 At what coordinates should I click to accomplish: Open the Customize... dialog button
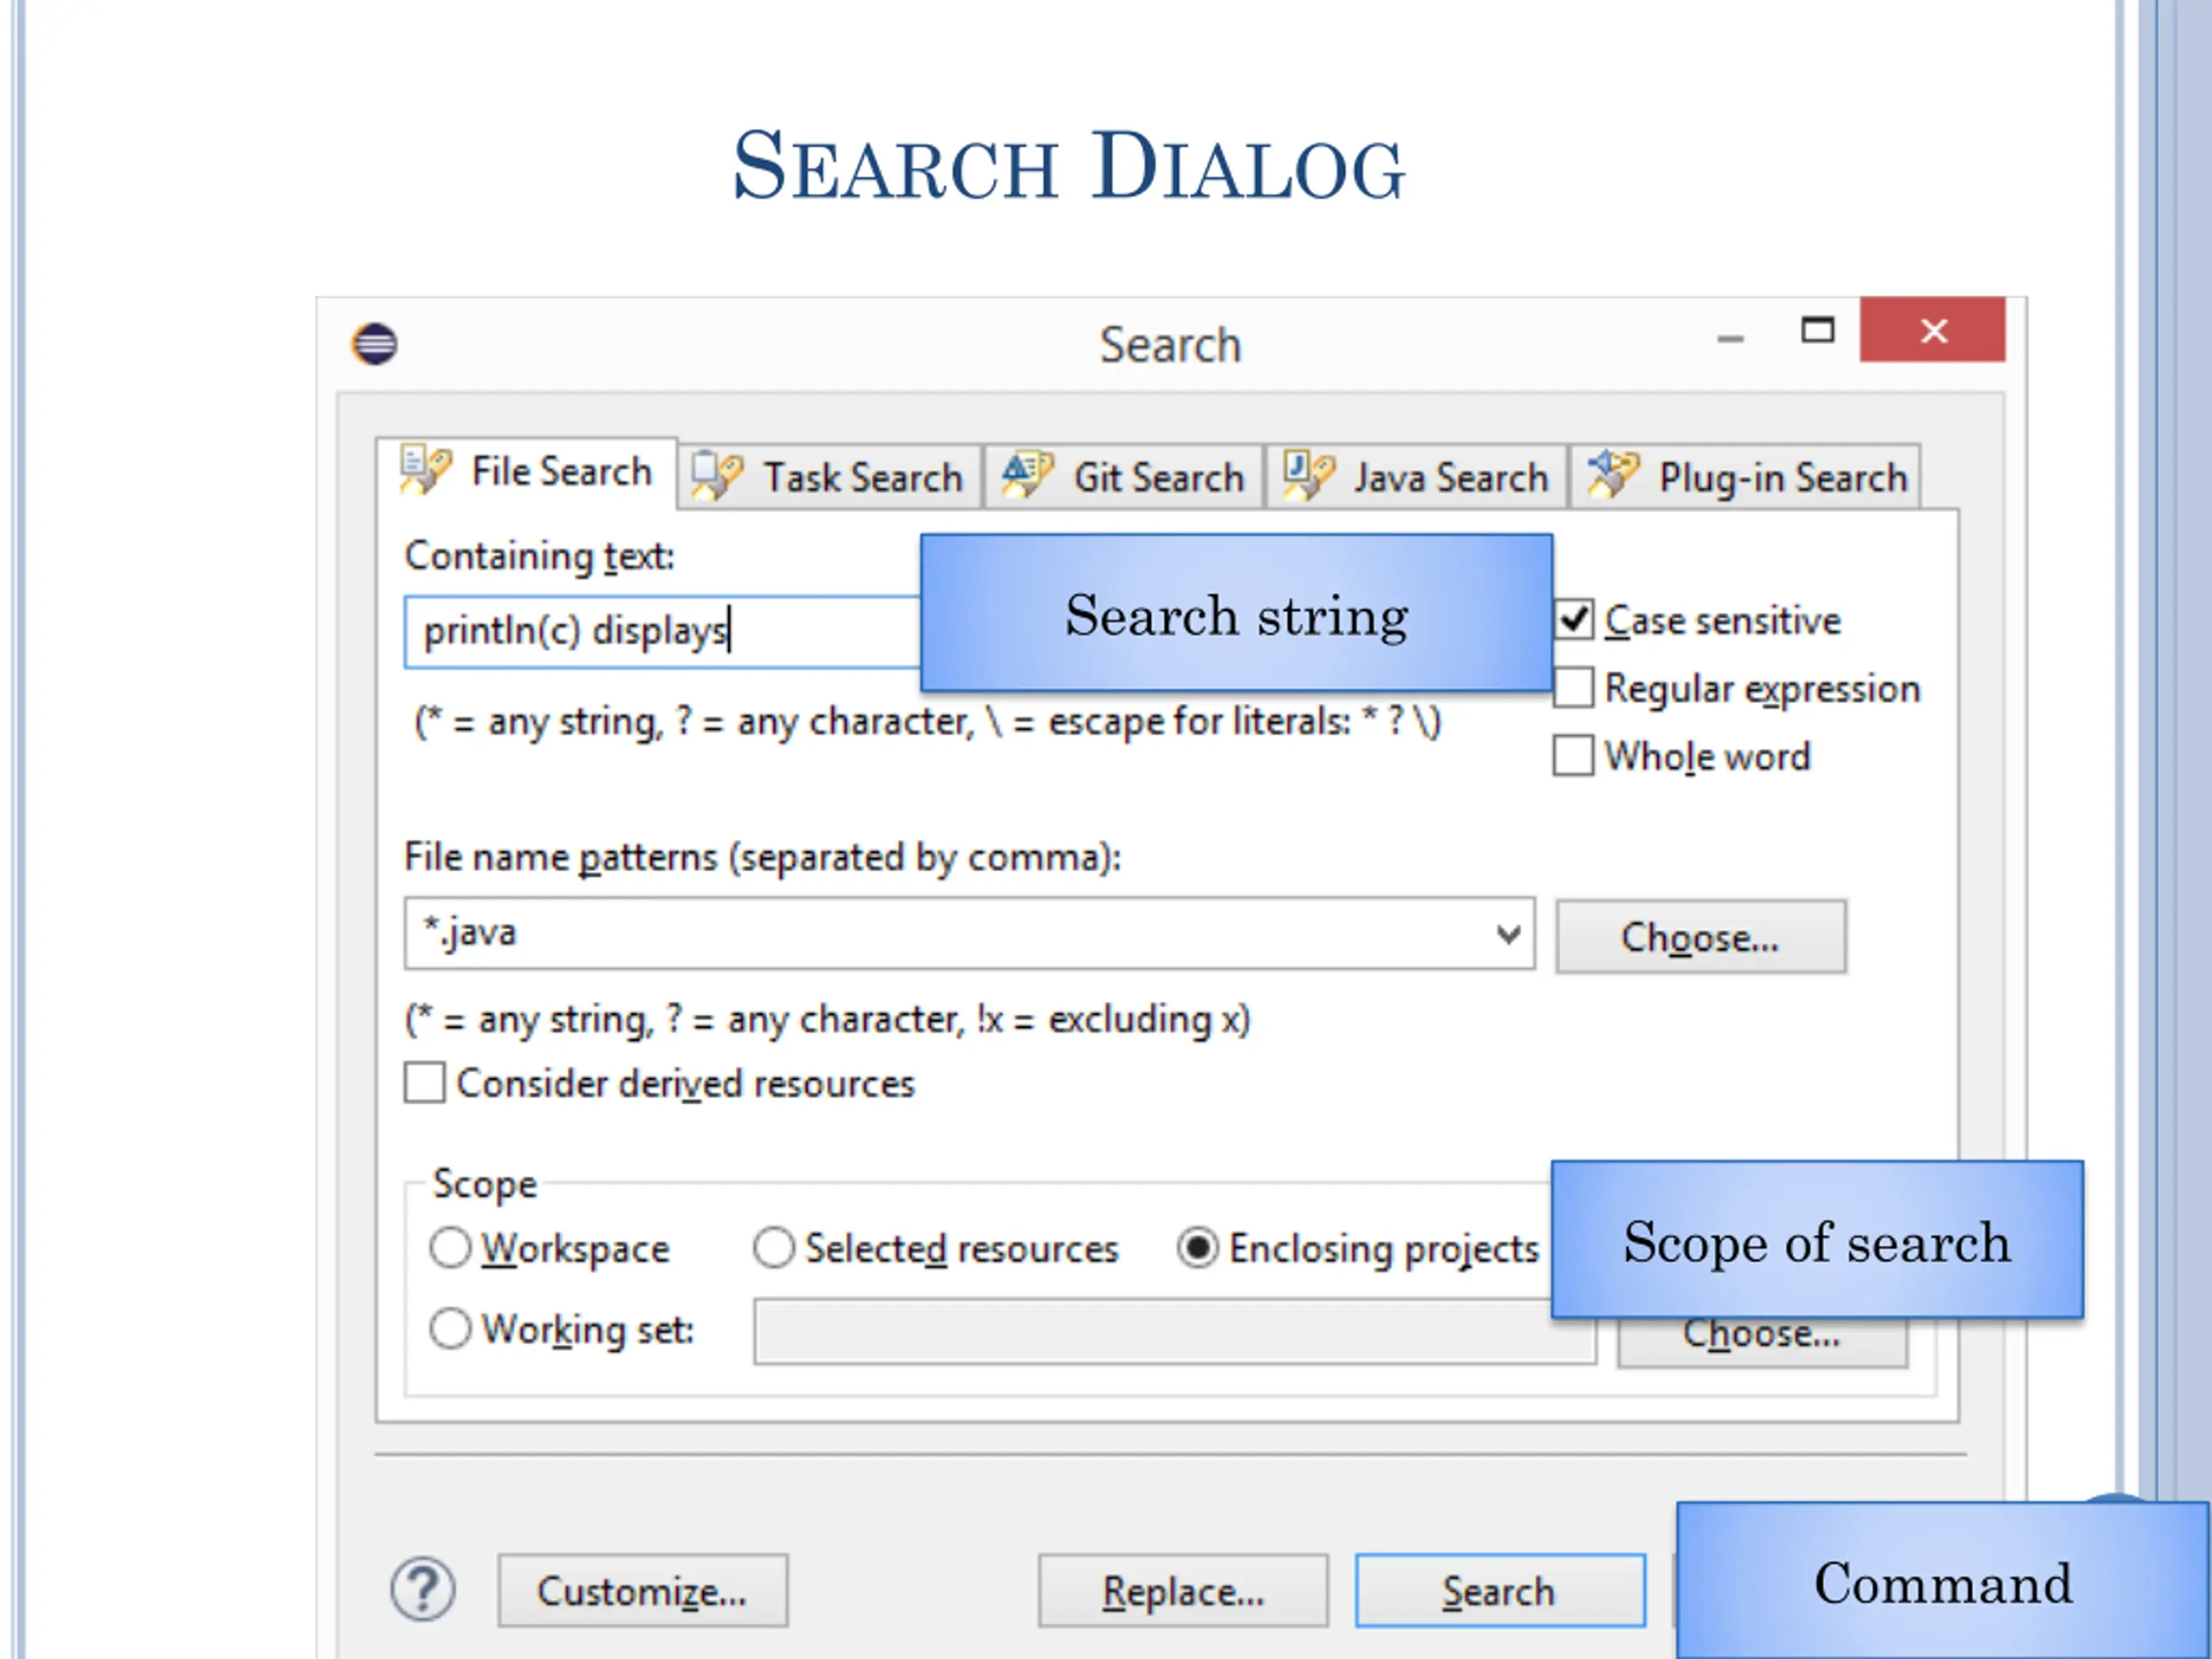coord(643,1591)
